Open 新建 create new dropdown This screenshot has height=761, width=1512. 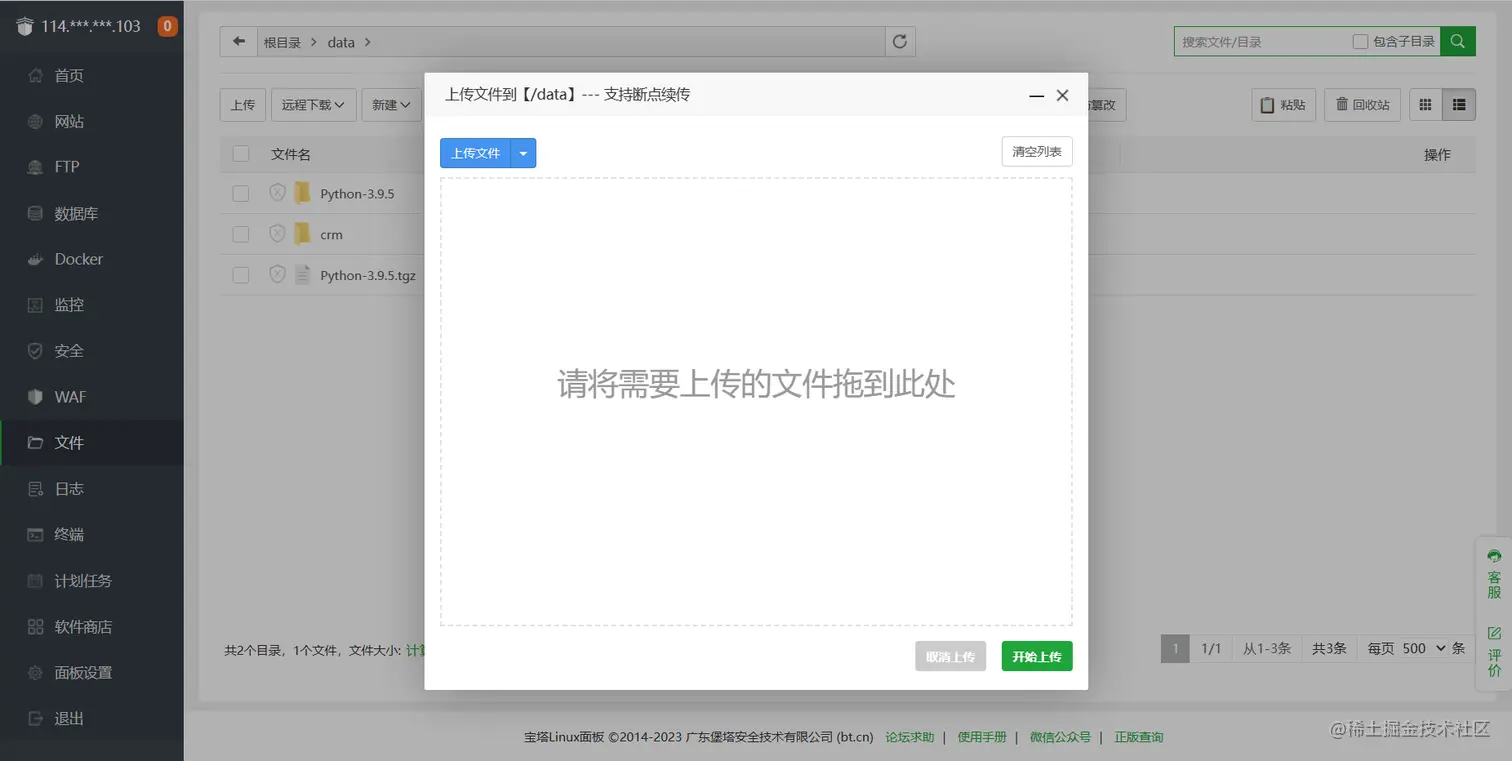coord(391,105)
